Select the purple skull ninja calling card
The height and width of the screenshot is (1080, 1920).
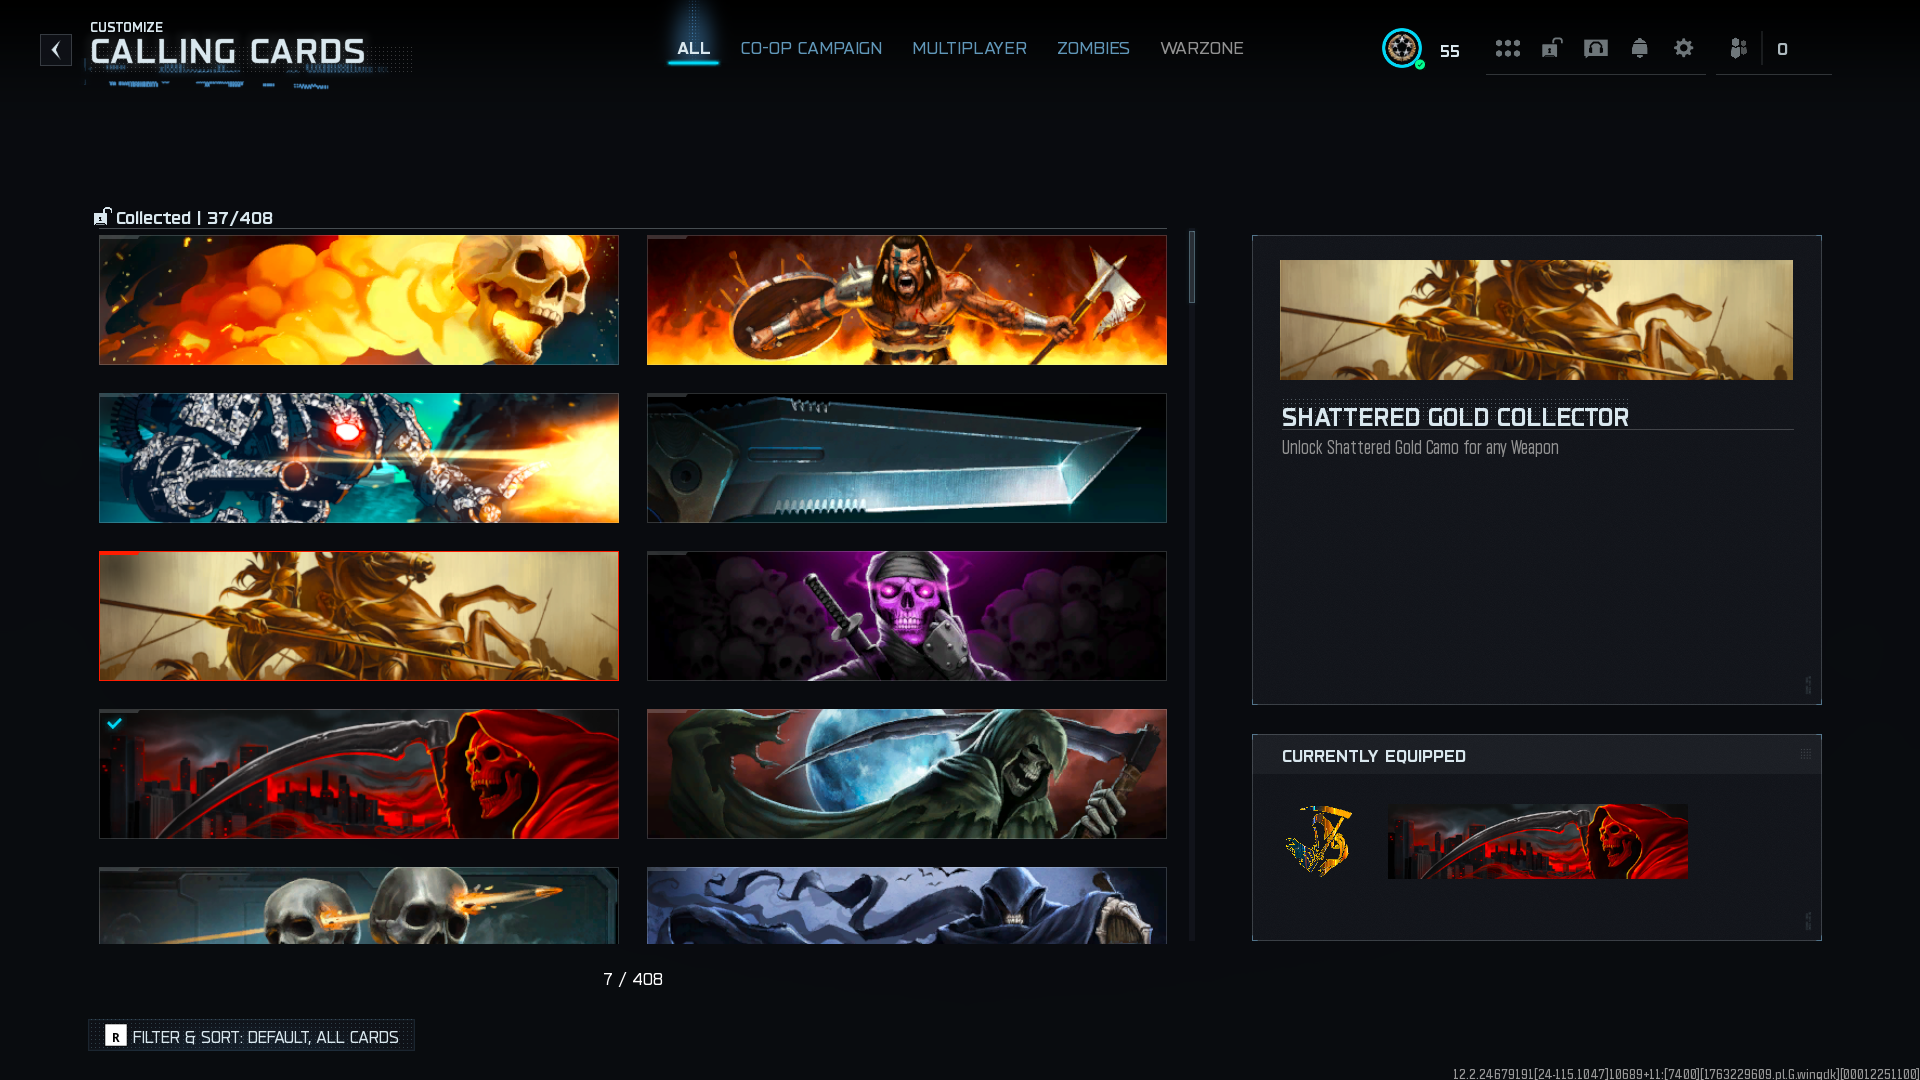click(x=907, y=616)
